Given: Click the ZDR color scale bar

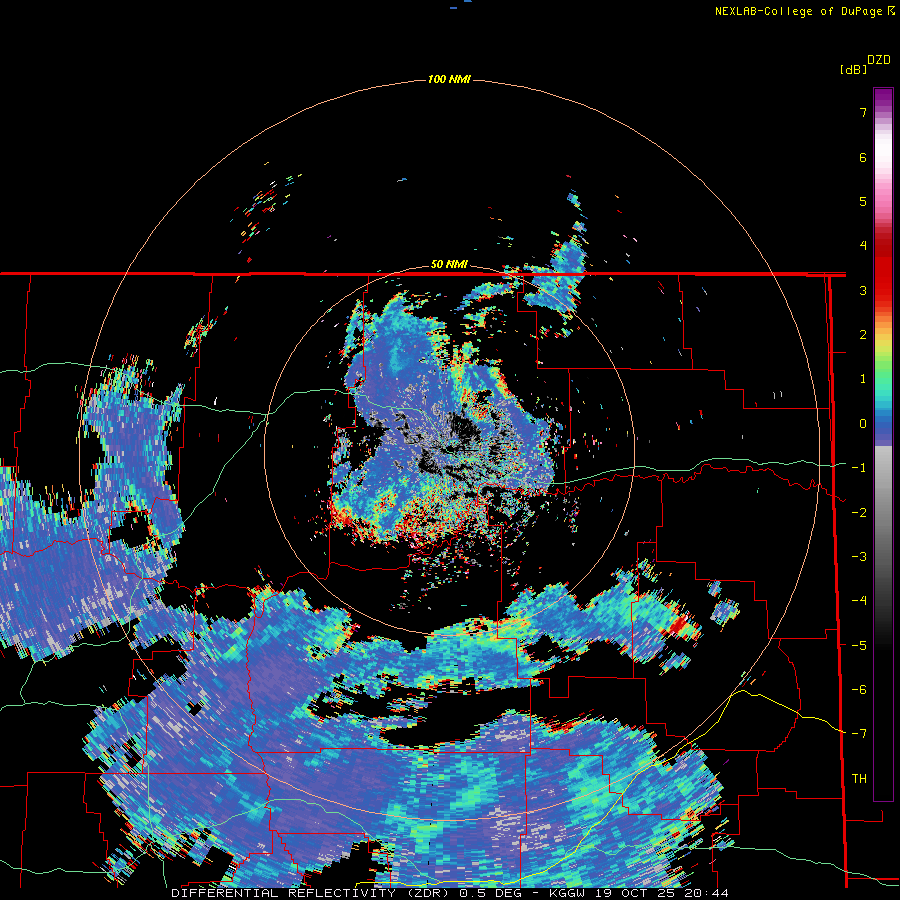Looking at the screenshot, I should tap(883, 444).
